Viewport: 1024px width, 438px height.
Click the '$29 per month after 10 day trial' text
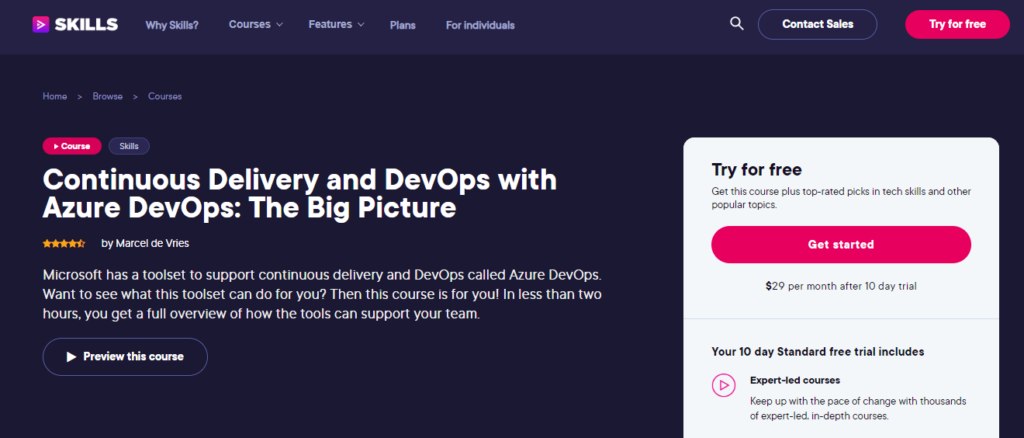841,286
